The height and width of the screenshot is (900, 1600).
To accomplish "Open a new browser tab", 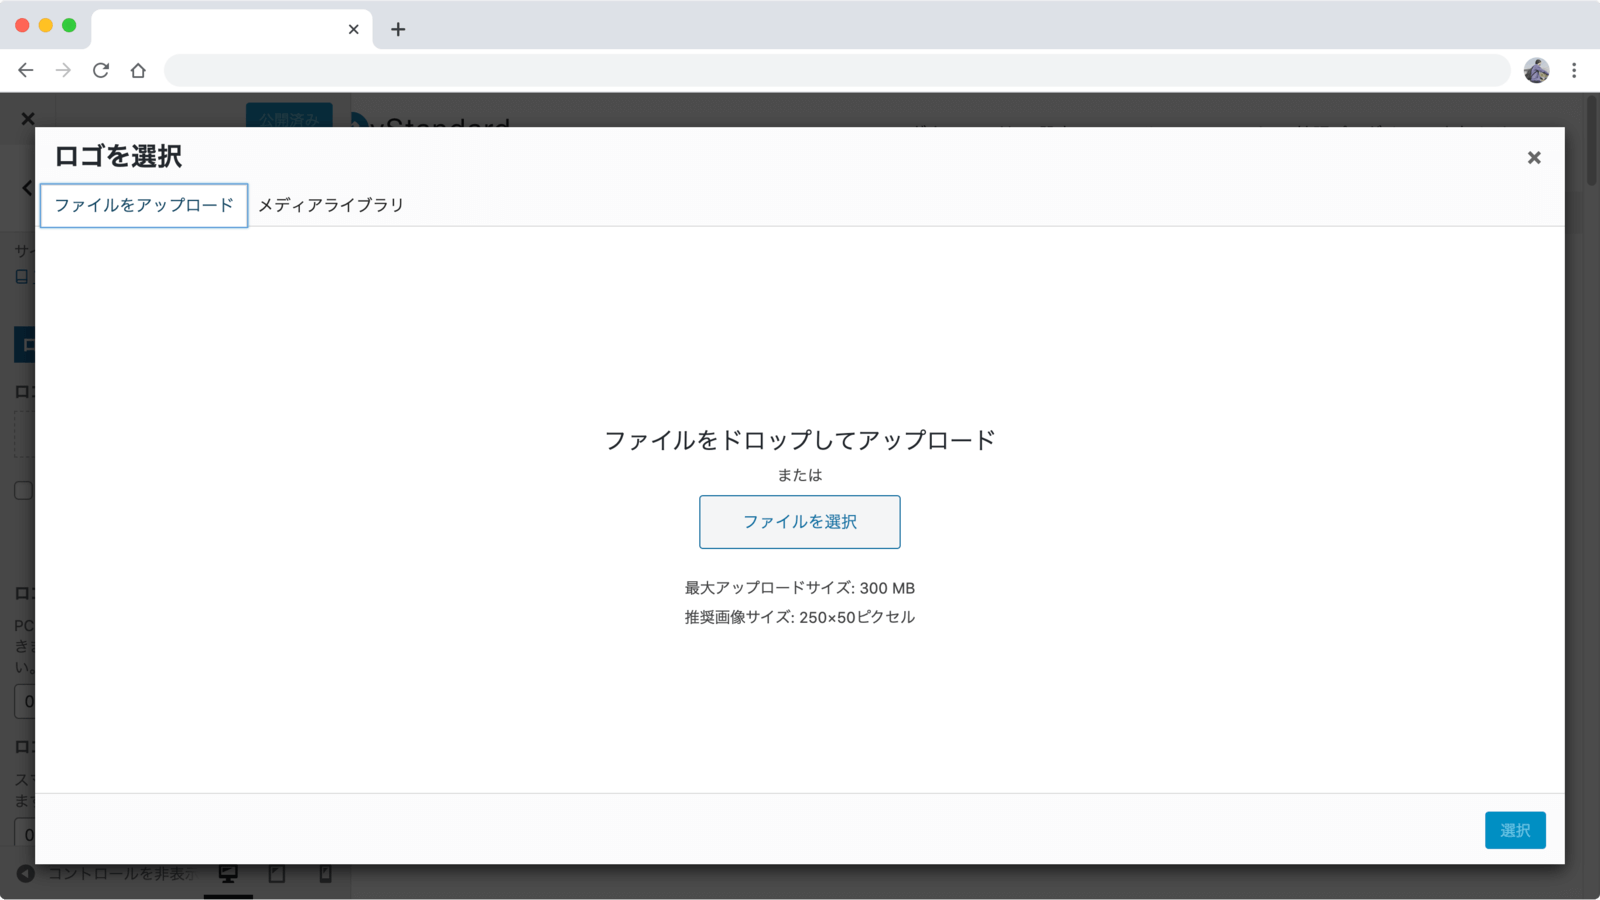I will (398, 29).
